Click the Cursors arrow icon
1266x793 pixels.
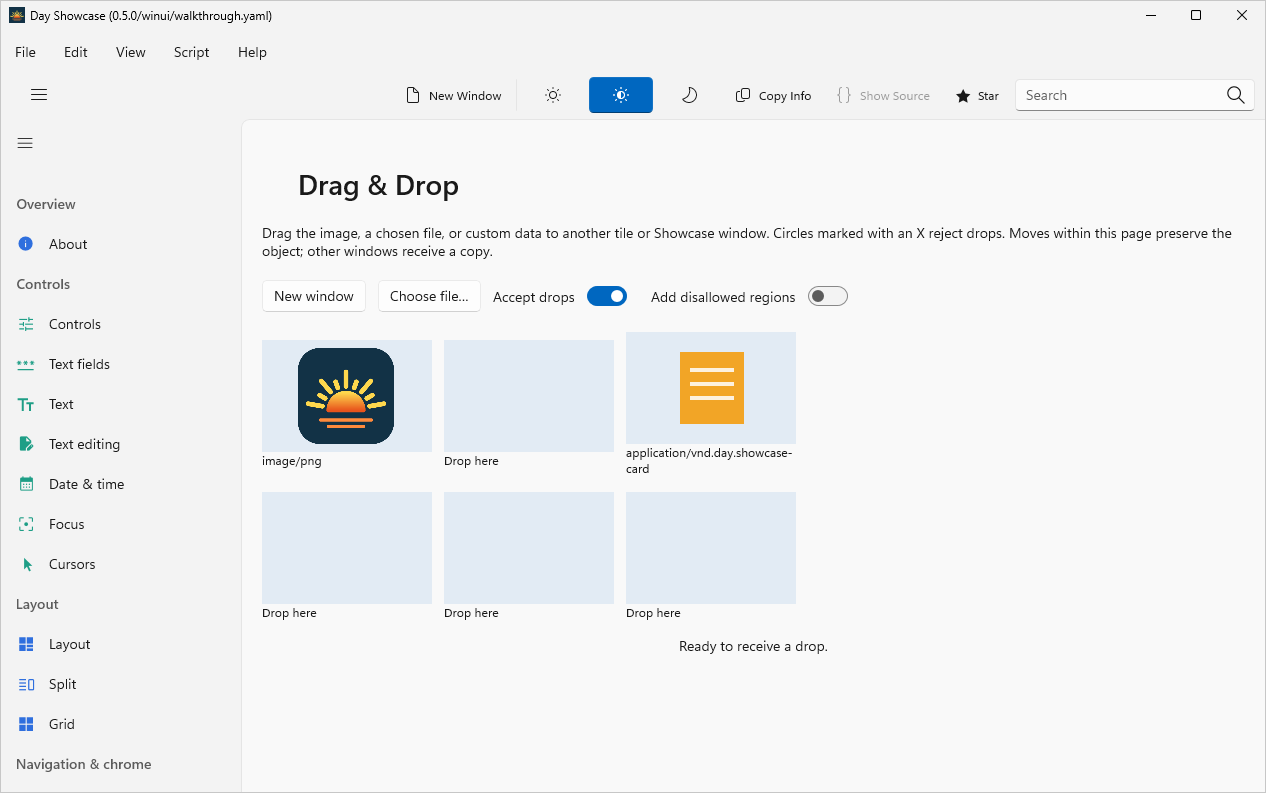click(x=27, y=564)
